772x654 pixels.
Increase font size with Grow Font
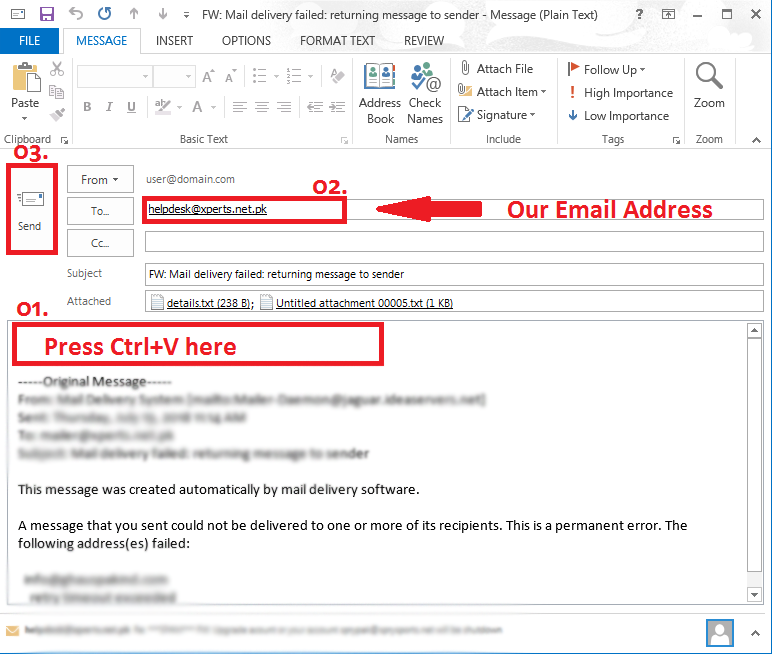[209, 76]
